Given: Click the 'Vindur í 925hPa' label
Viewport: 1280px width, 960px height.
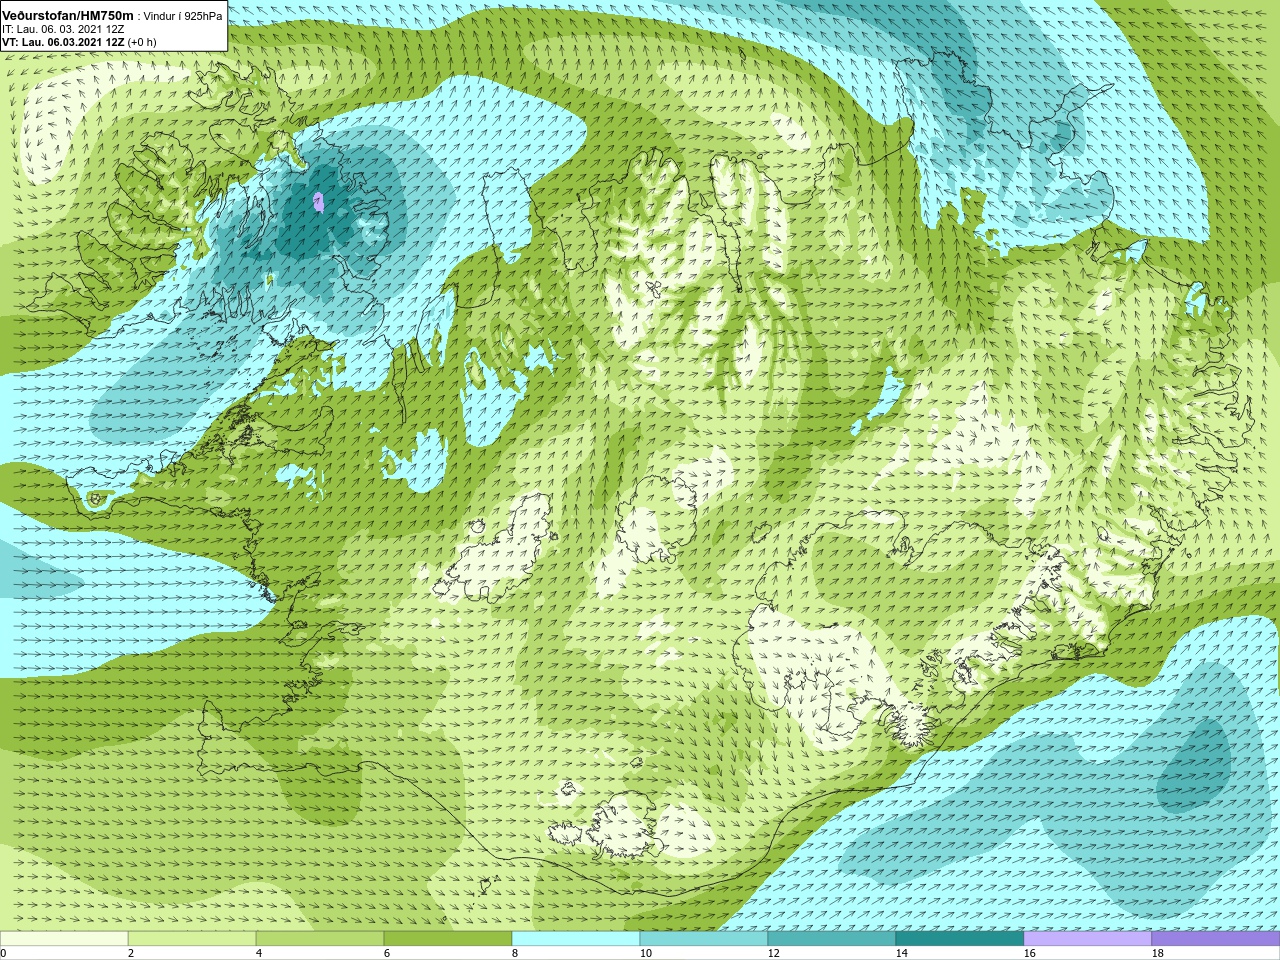Looking at the screenshot, I should [183, 16].
